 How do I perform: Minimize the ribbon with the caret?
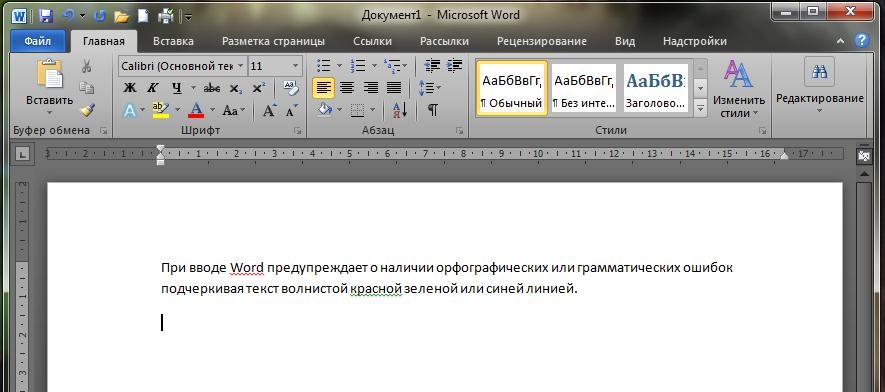(840, 41)
